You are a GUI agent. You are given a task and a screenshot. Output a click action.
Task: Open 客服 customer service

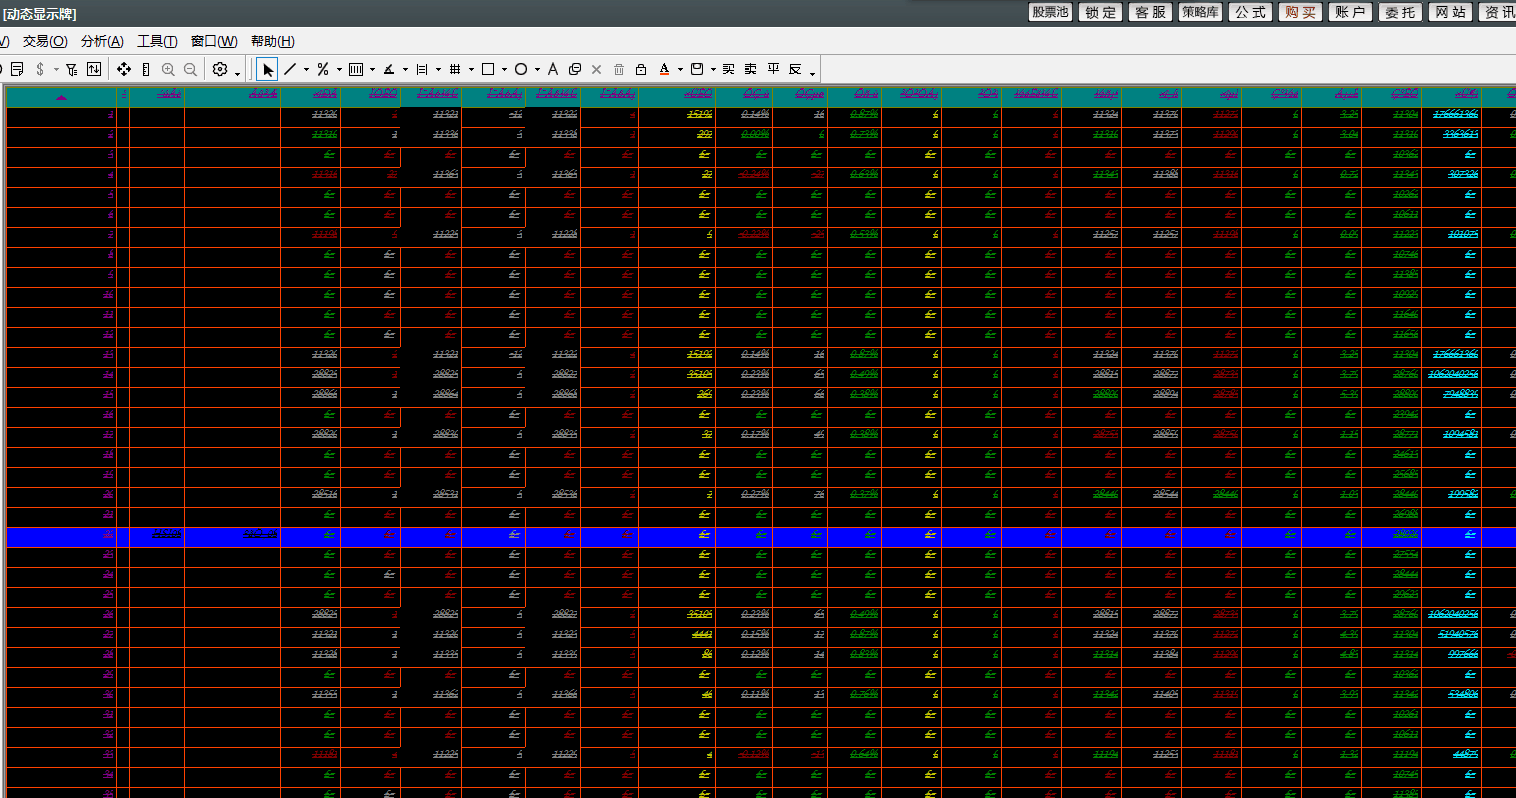point(1150,12)
